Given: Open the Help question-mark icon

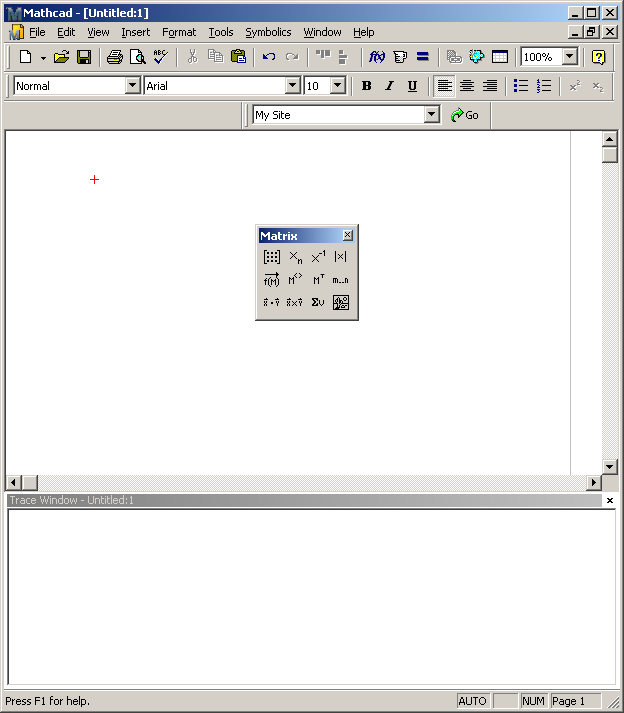Looking at the screenshot, I should point(598,57).
